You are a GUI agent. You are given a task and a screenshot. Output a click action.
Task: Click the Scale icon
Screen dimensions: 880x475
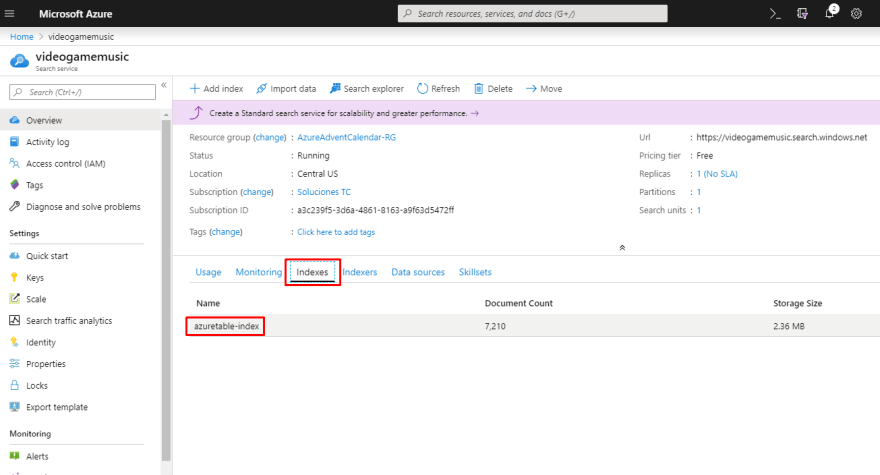click(15, 299)
